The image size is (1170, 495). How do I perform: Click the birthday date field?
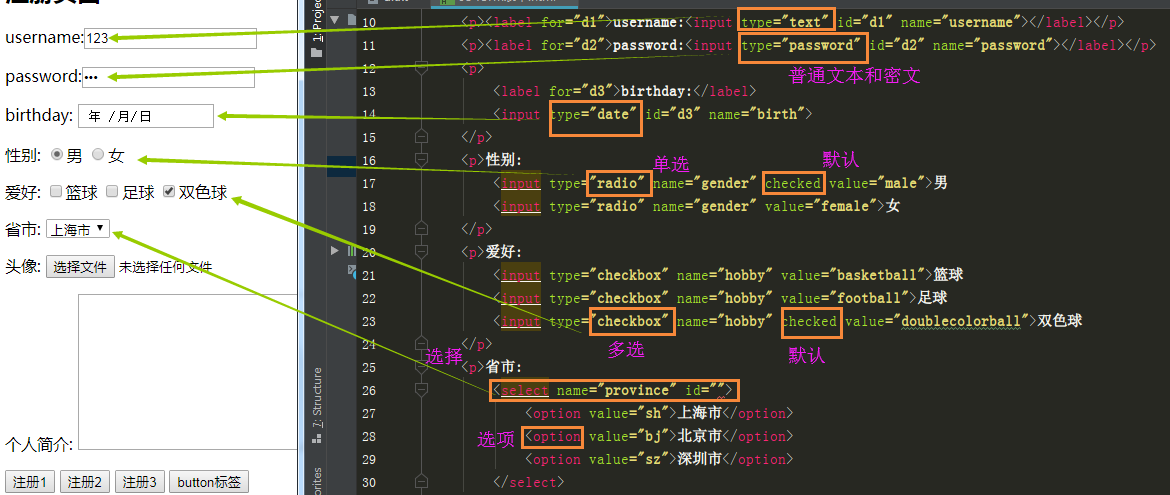click(146, 116)
